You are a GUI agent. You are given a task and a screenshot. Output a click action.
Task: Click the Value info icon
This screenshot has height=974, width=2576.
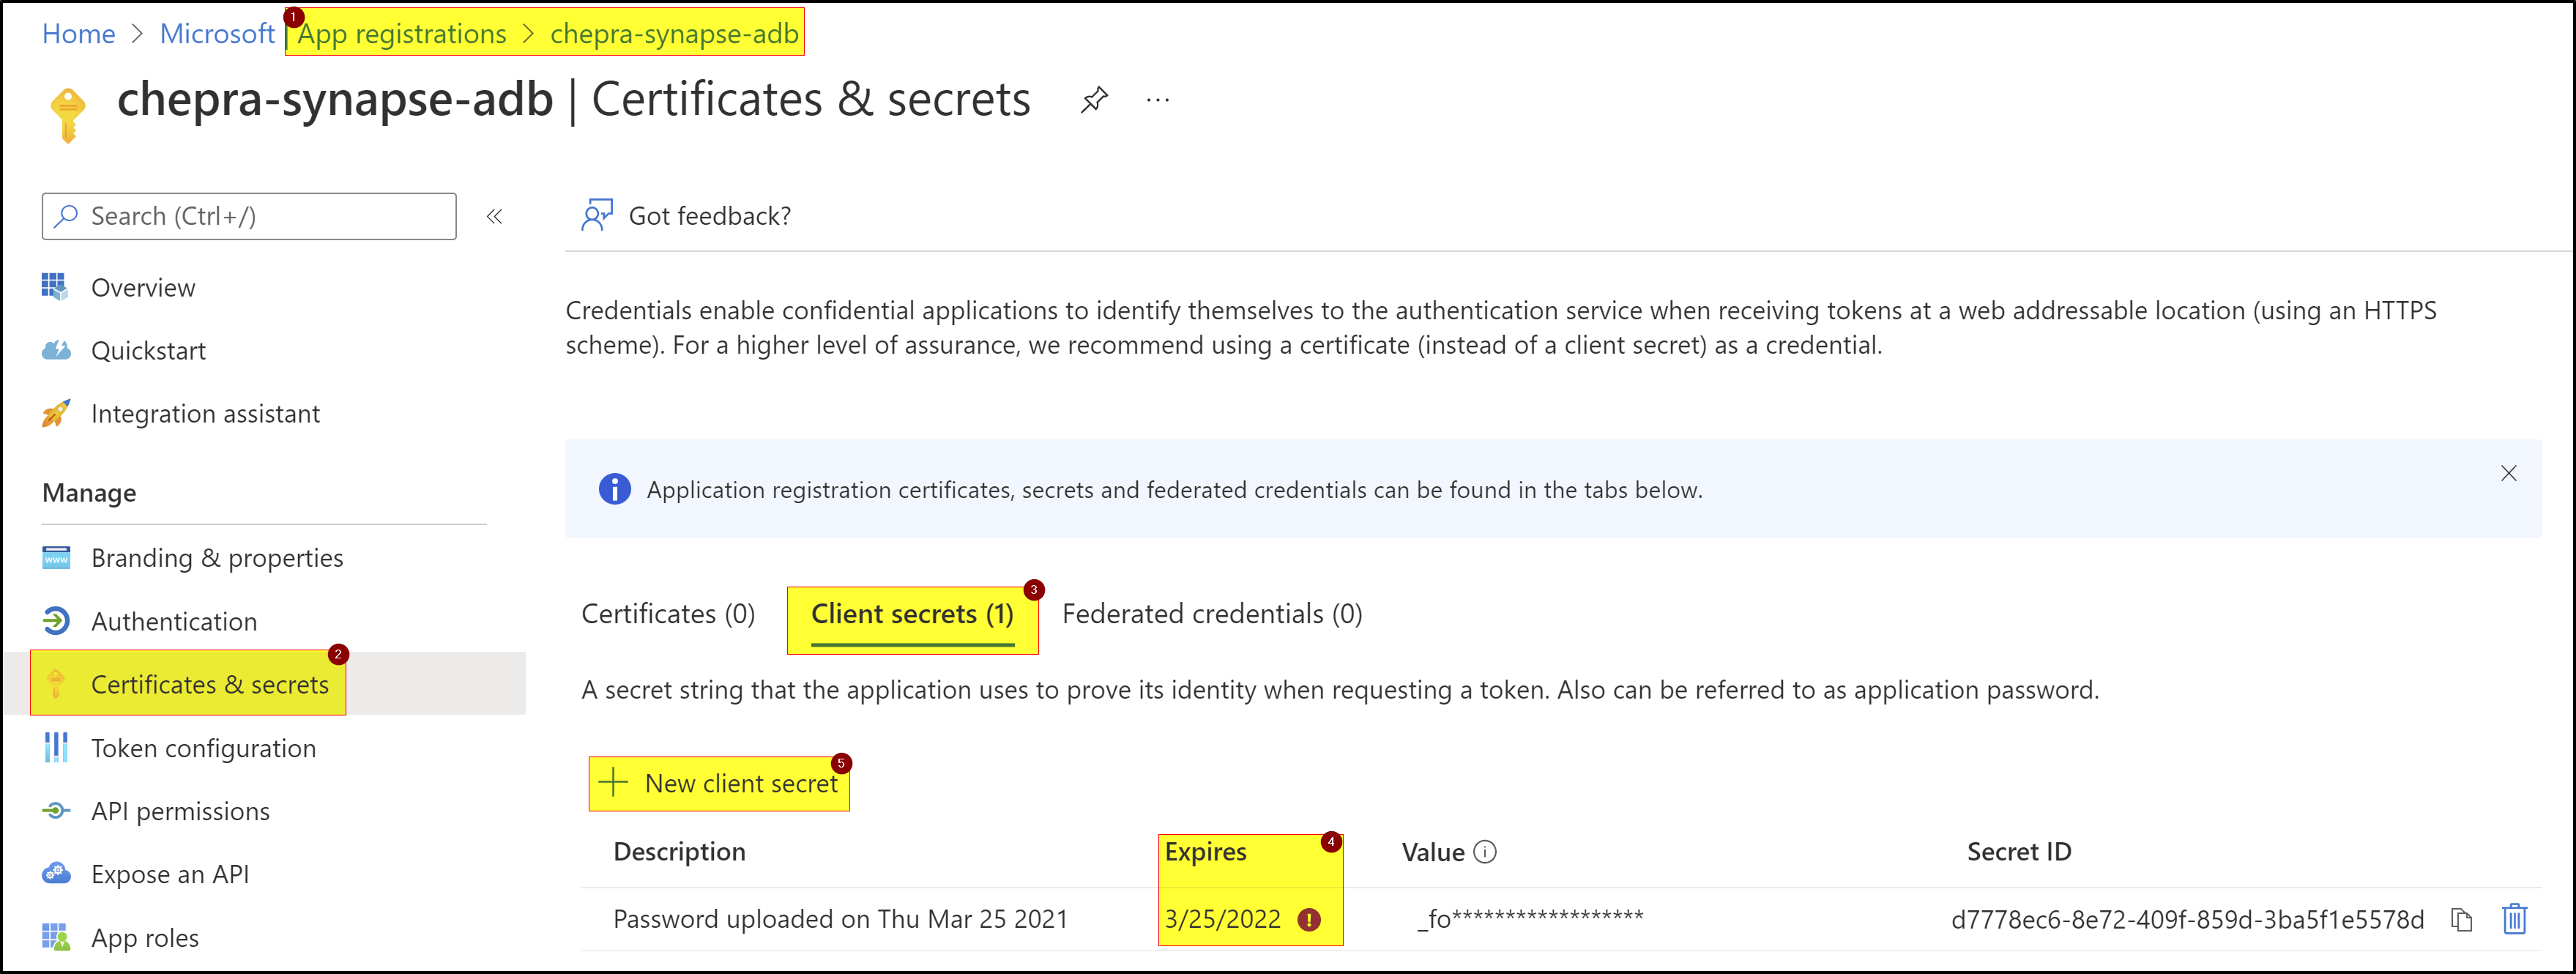pos(1486,852)
